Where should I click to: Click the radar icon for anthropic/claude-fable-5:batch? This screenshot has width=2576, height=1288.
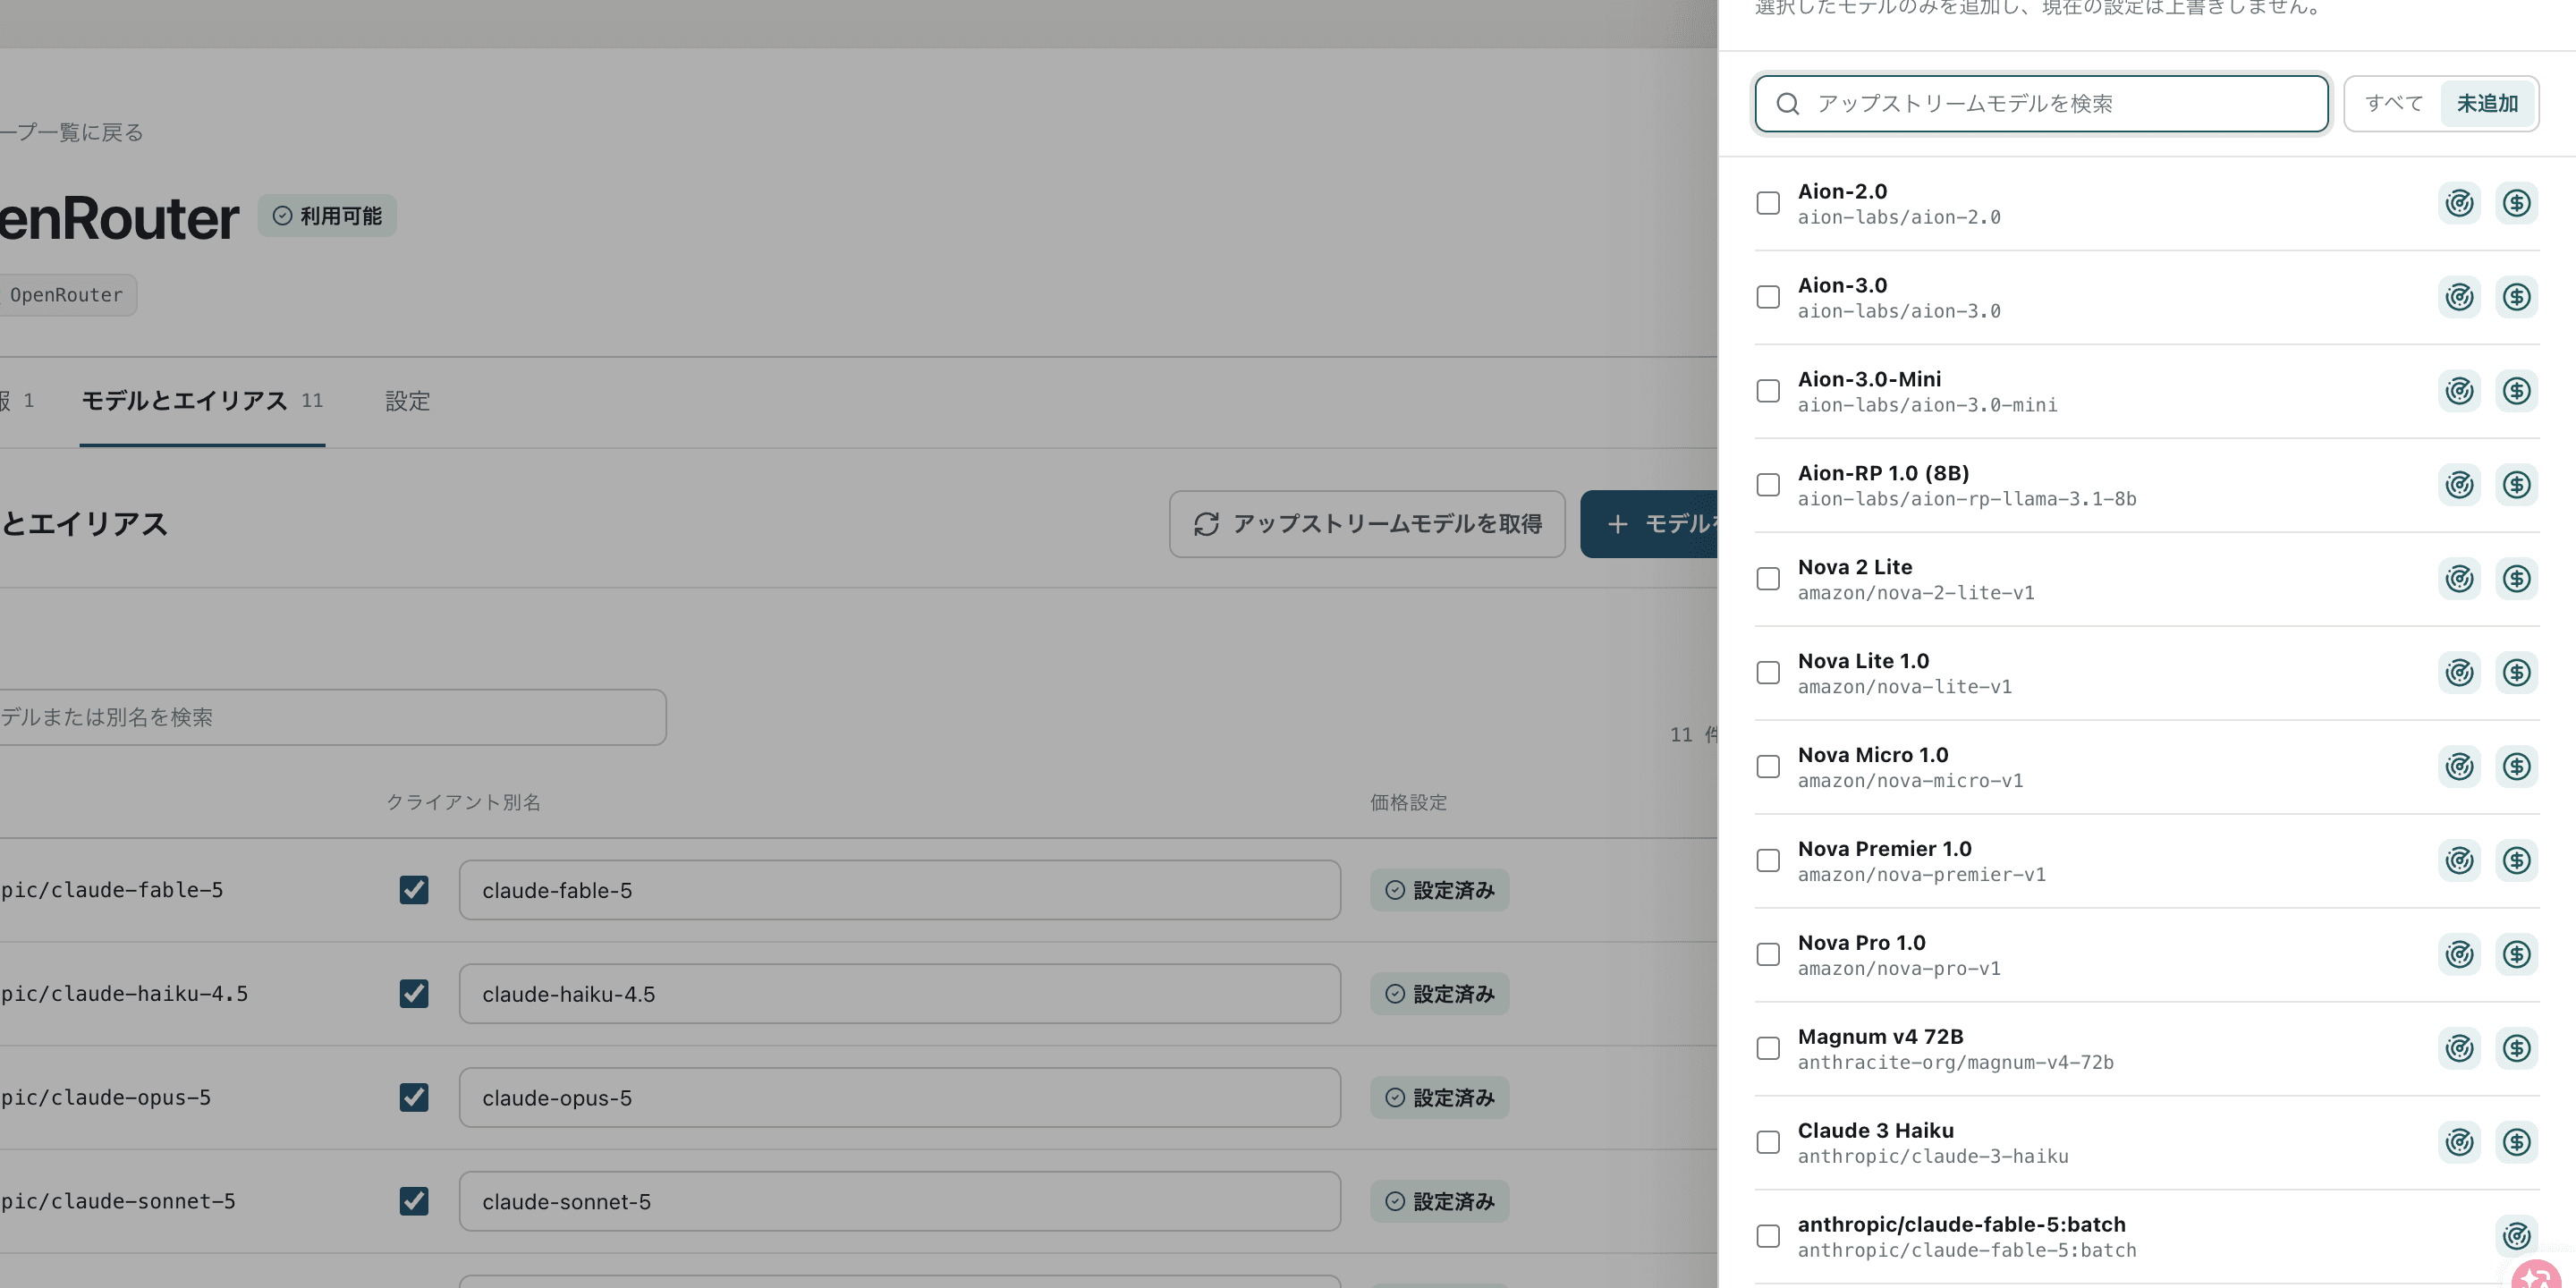(x=2516, y=1237)
